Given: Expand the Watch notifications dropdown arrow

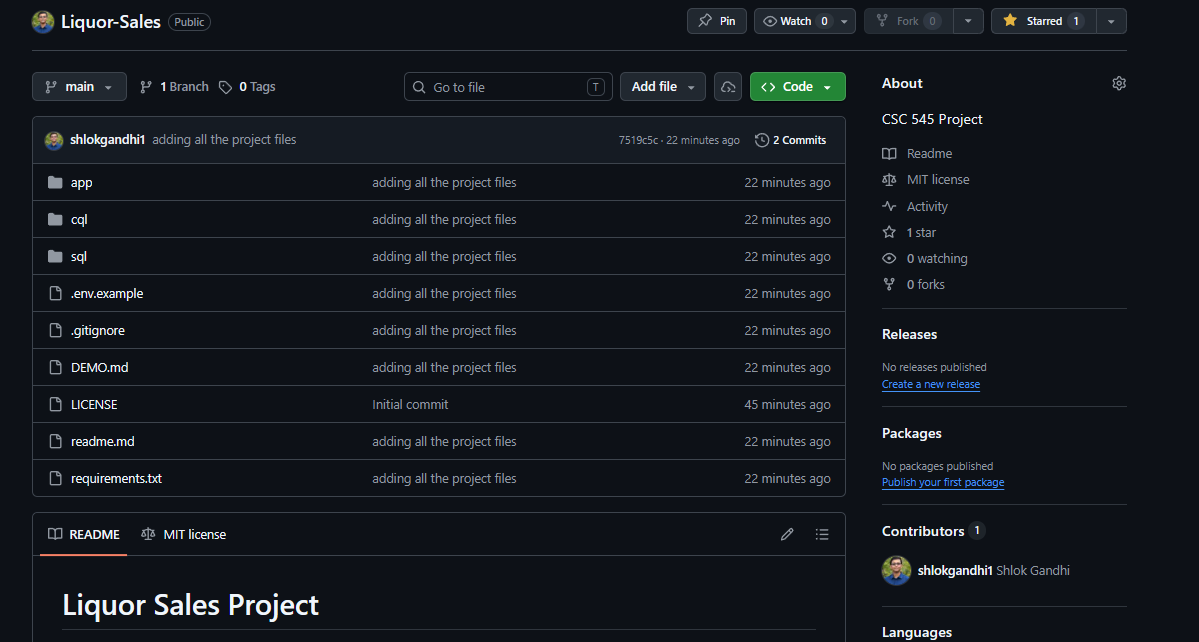Looking at the screenshot, I should point(844,21).
